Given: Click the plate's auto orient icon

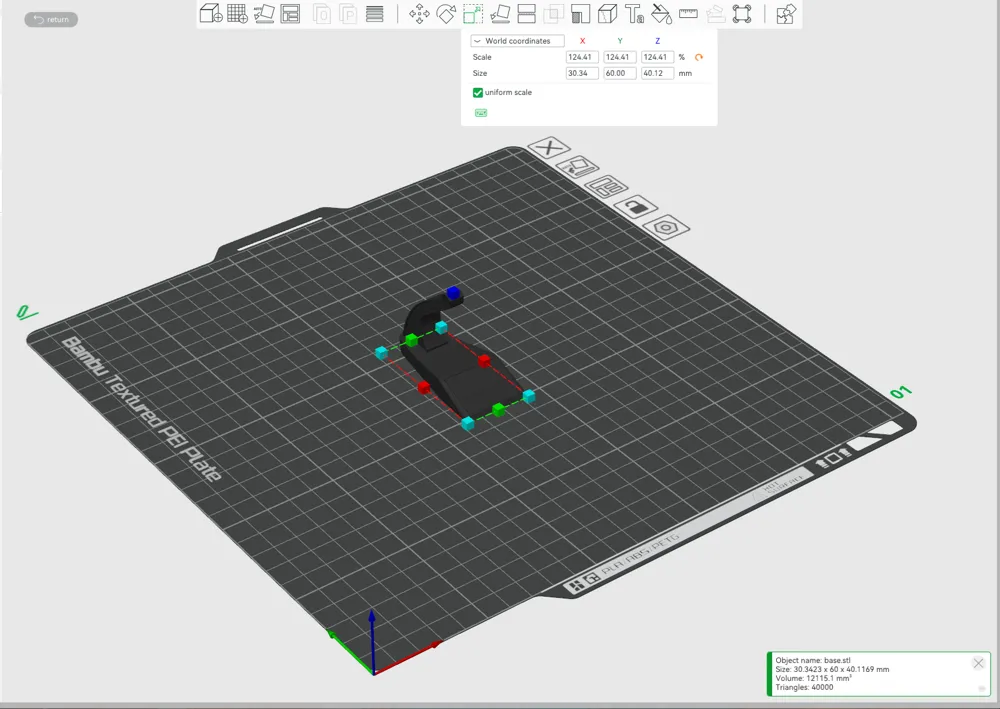Looking at the screenshot, I should (x=578, y=168).
